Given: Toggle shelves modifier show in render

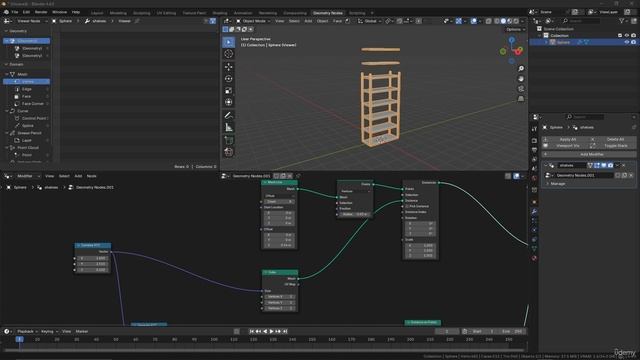Looking at the screenshot, I should 610,165.
